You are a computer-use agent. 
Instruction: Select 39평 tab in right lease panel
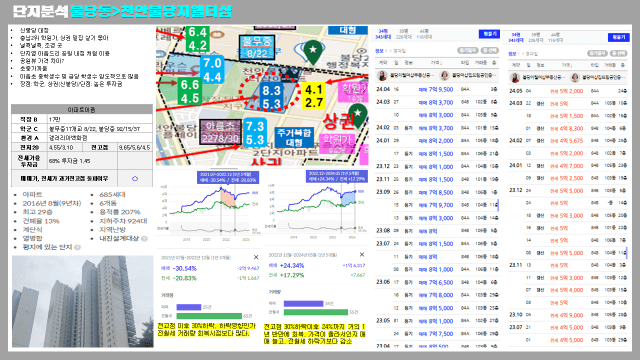536,38
